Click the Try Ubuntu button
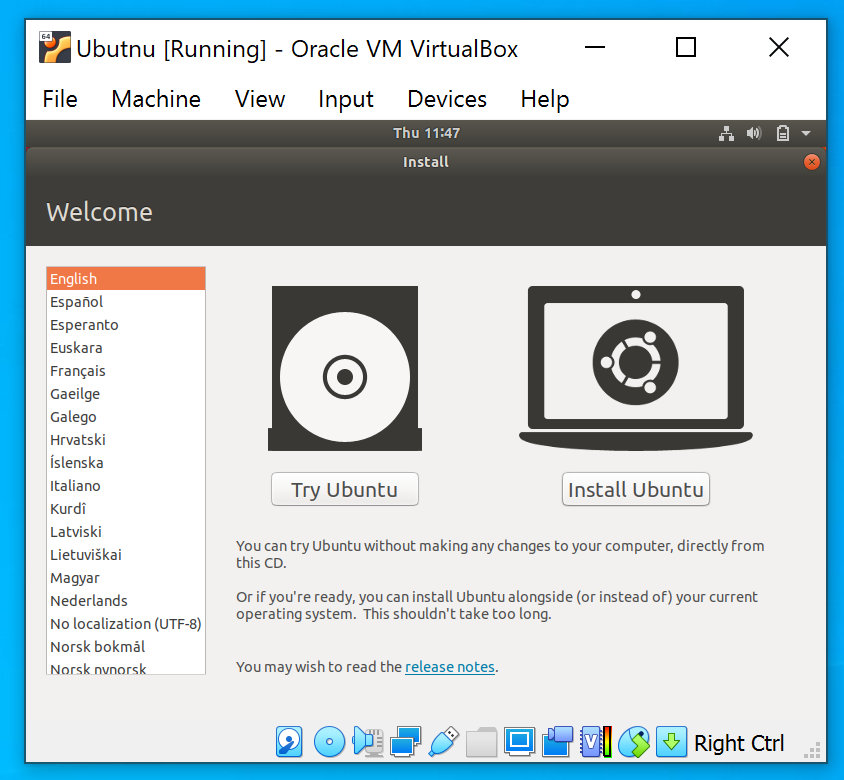Screen dimensions: 844x780 [x=345, y=489]
